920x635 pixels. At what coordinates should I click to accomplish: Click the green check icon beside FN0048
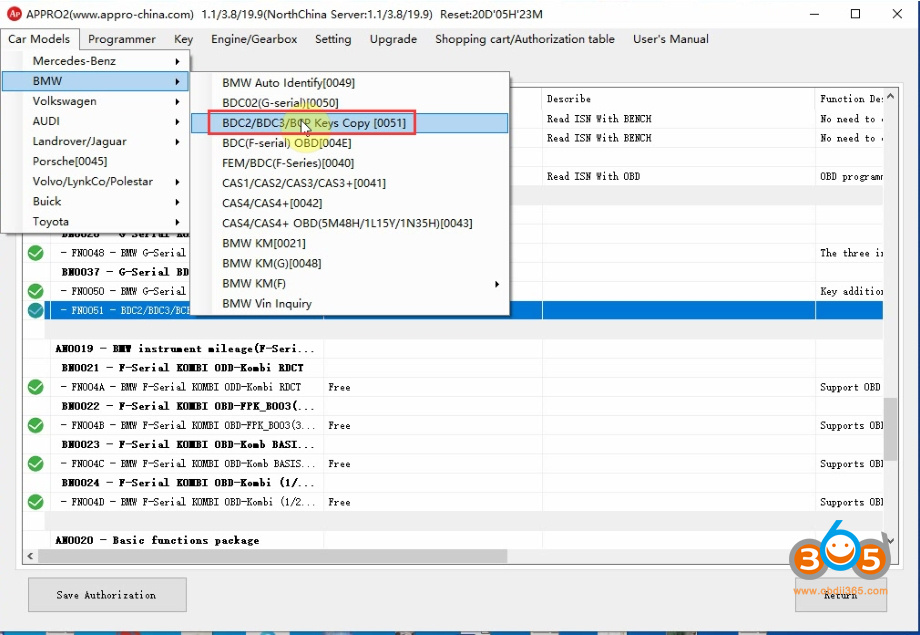point(36,253)
